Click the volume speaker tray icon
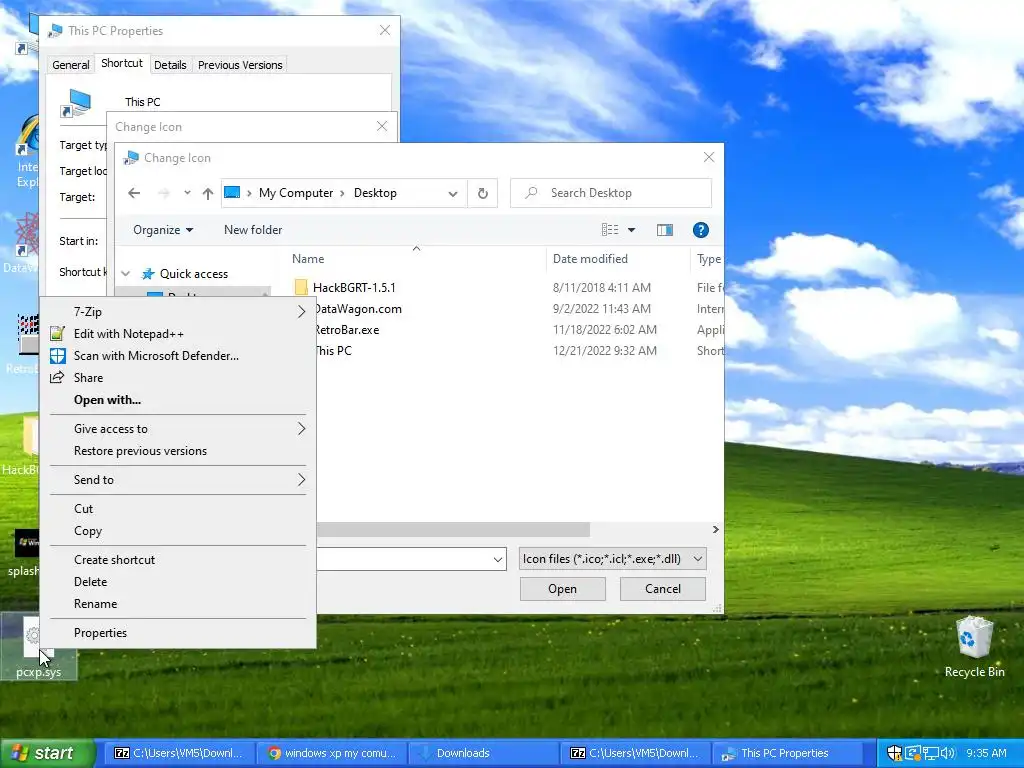This screenshot has height=768, width=1024. coord(949,753)
